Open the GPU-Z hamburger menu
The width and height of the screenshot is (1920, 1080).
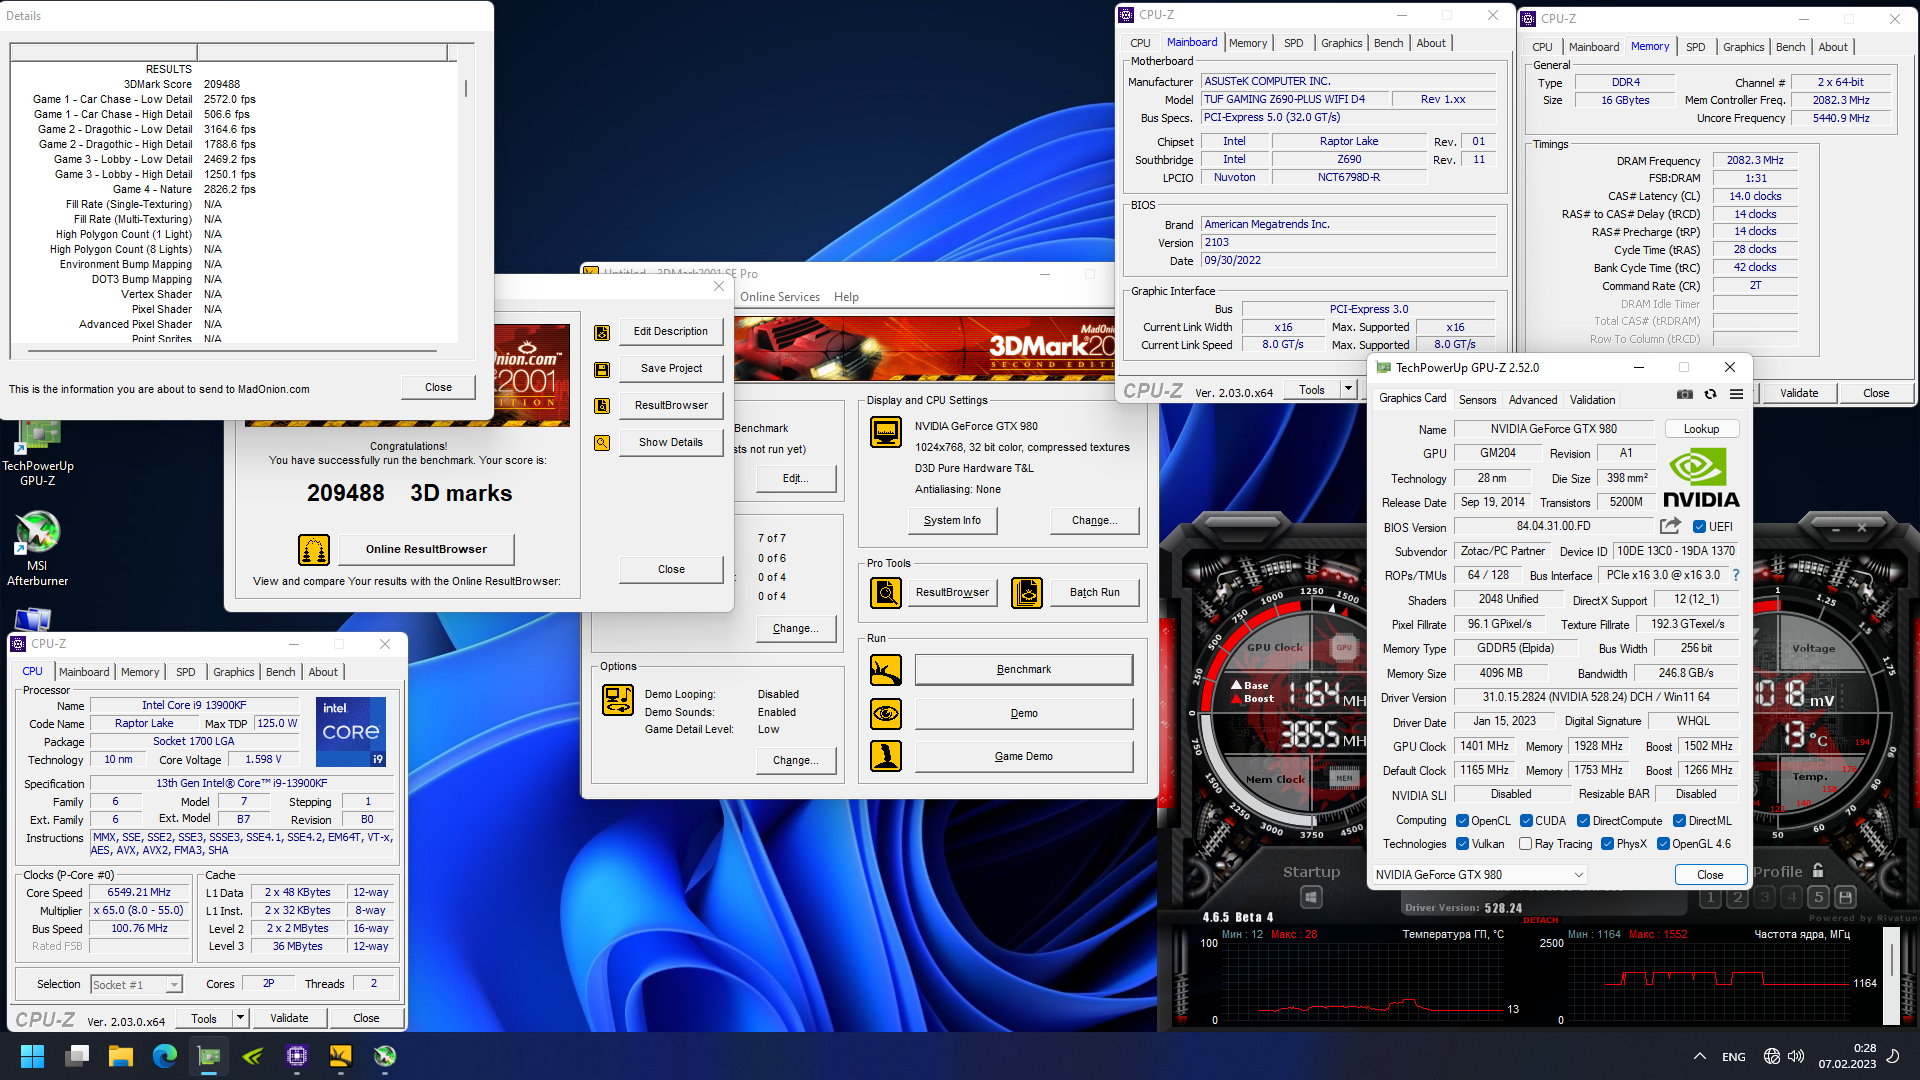(1737, 394)
